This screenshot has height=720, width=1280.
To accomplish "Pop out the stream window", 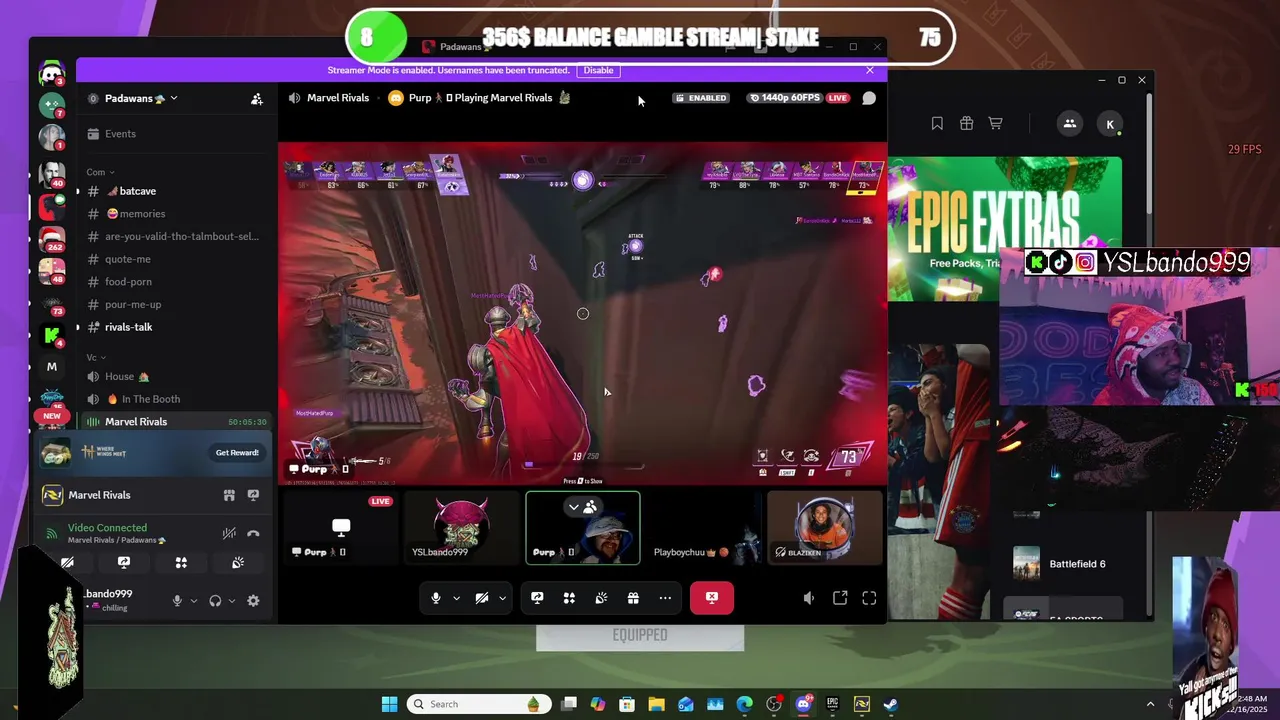I will [840, 598].
